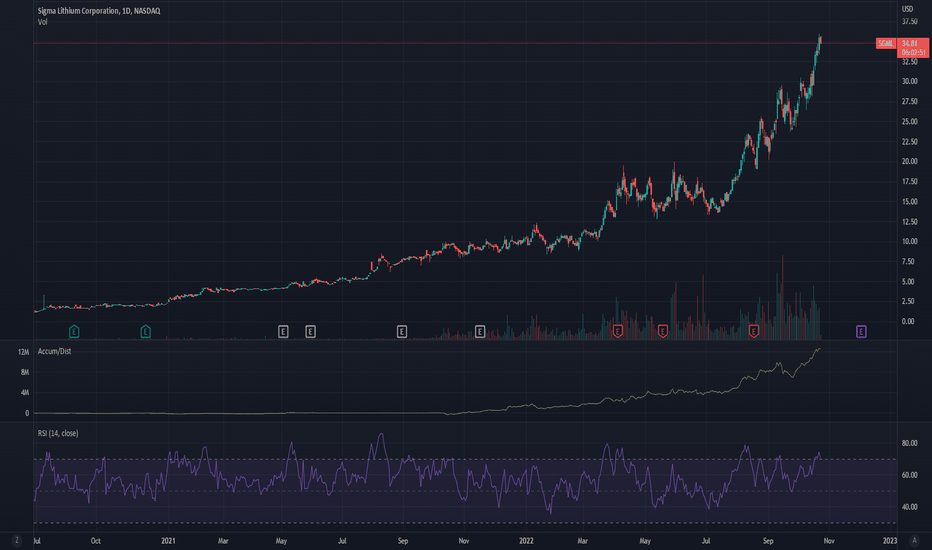Select the Vol indicator label
Screen dimensions: 932x550
click(43, 22)
